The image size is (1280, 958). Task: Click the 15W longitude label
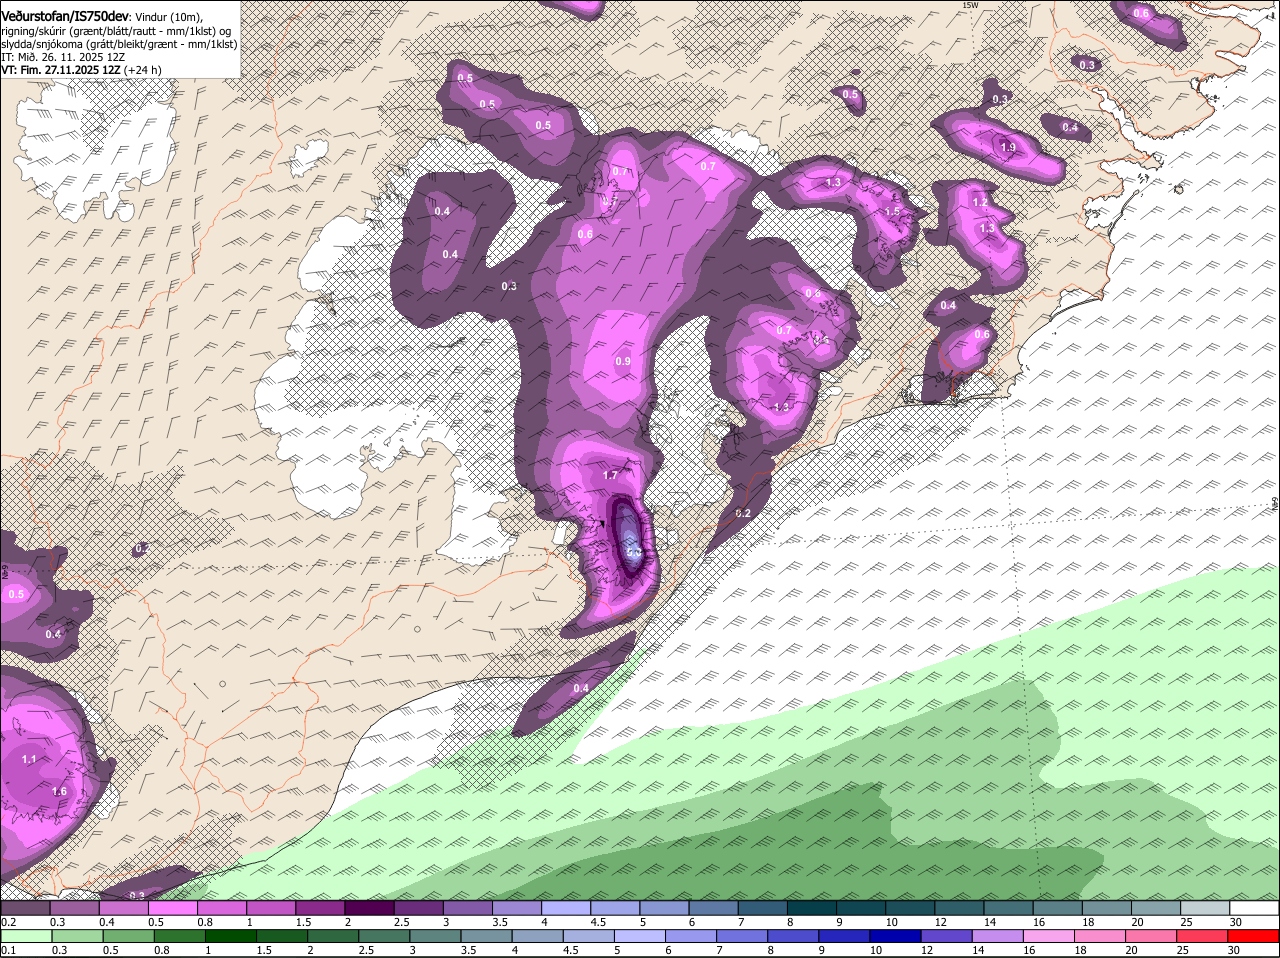coord(969,6)
